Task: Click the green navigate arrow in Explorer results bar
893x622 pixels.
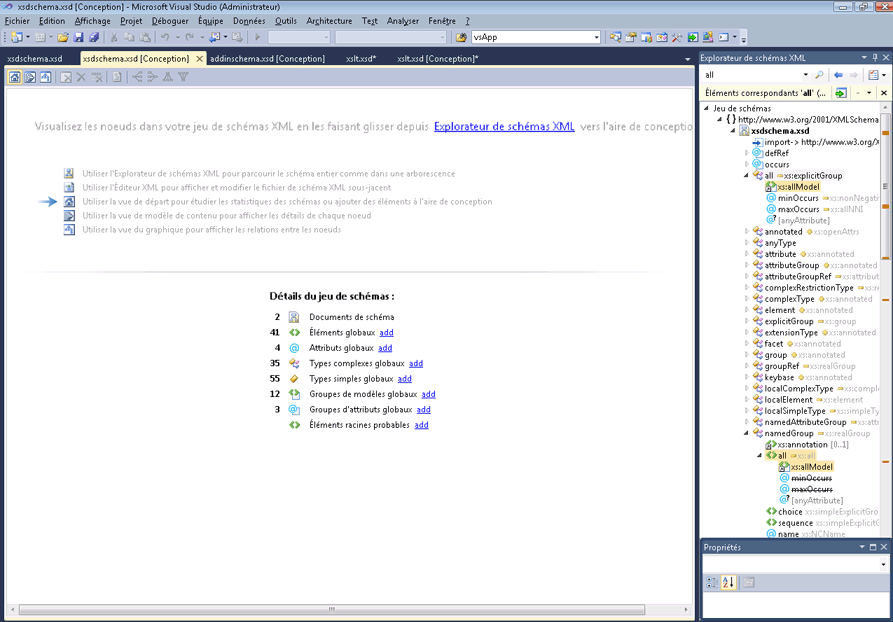Action: tap(840, 93)
